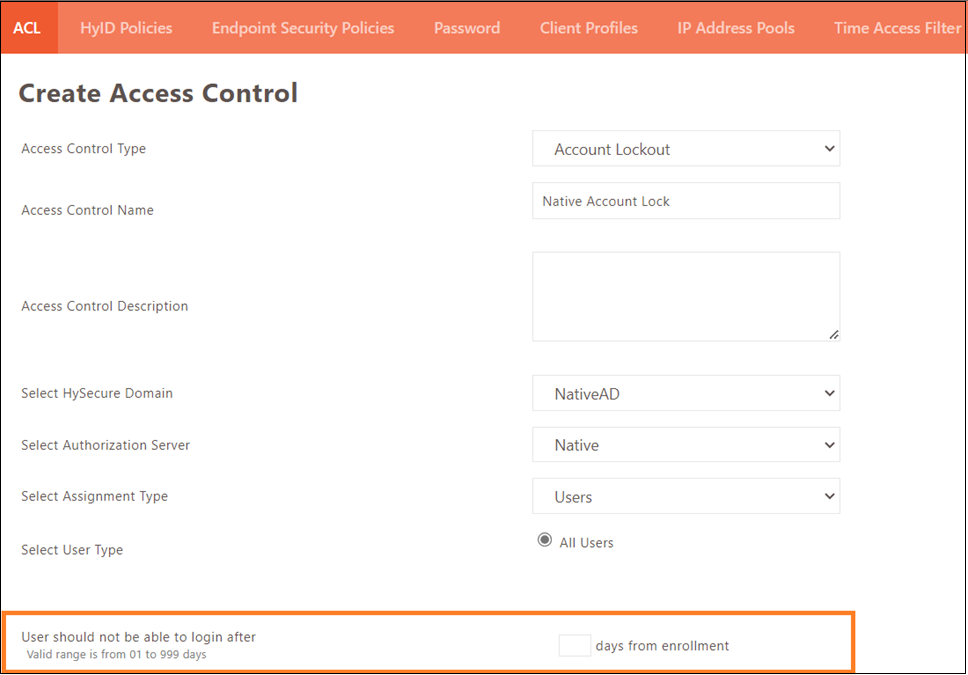Expand the Select Authorization Server dropdown
968x675 pixels.
[686, 445]
